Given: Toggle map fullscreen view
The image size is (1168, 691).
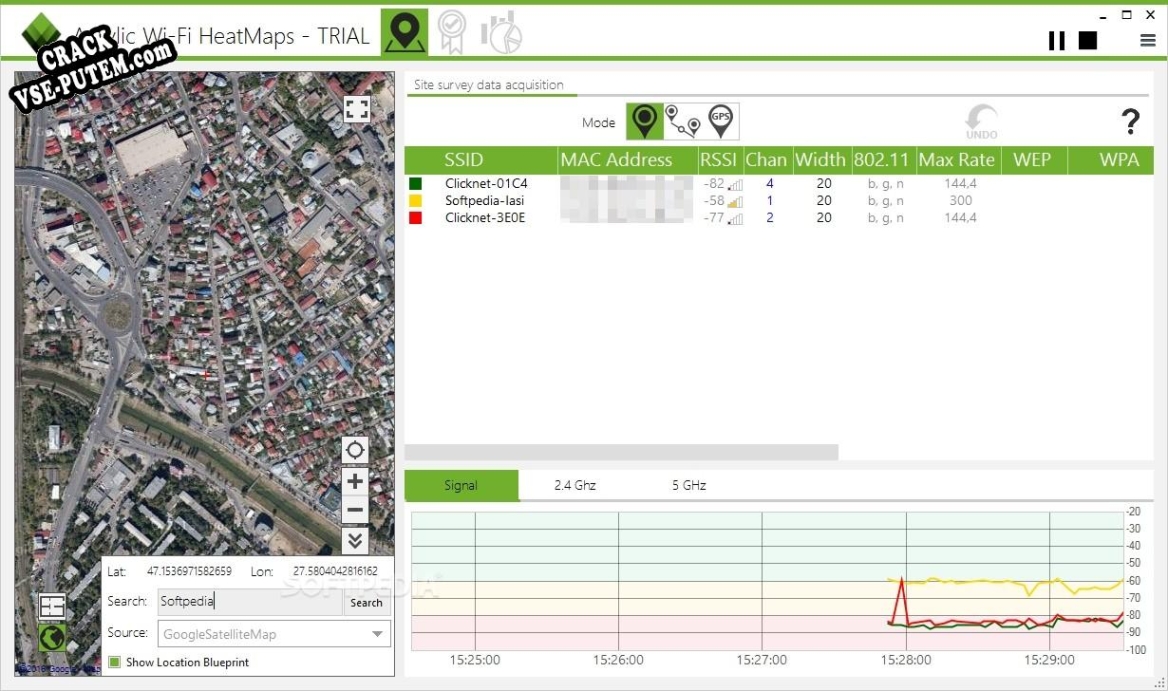Looking at the screenshot, I should point(357,109).
